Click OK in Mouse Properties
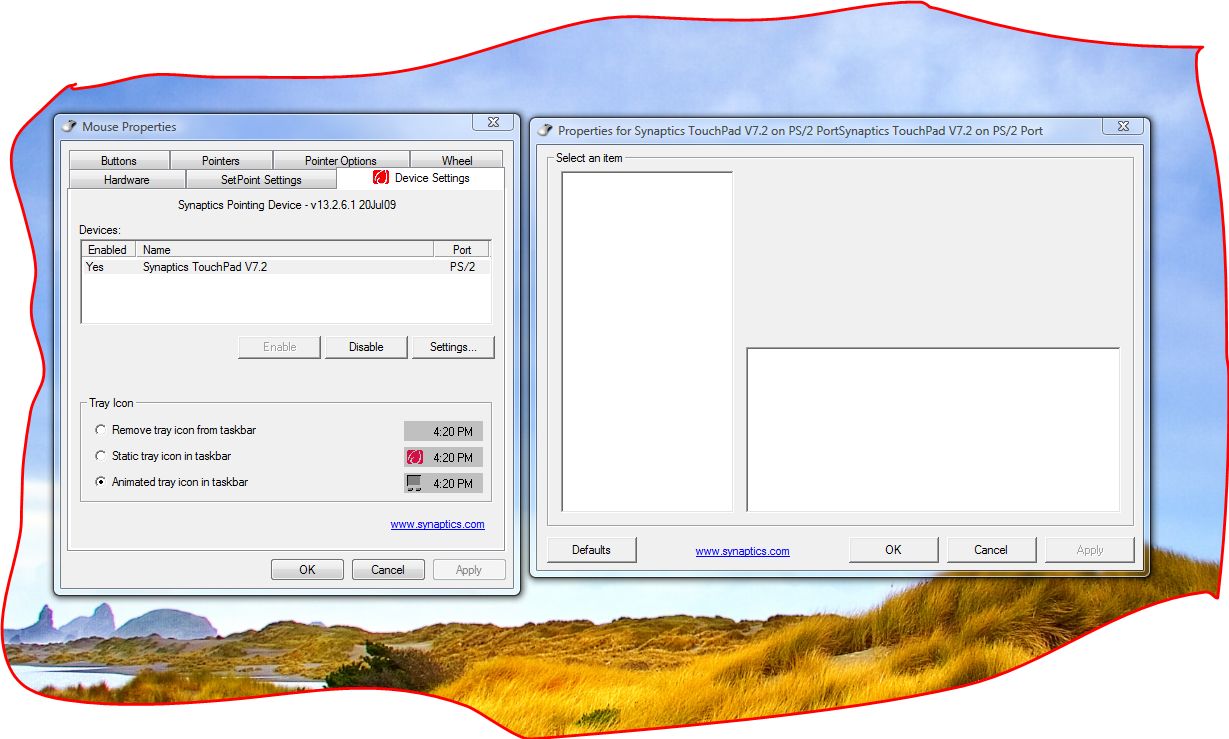Screen dimensions: 1229x739 (307, 569)
